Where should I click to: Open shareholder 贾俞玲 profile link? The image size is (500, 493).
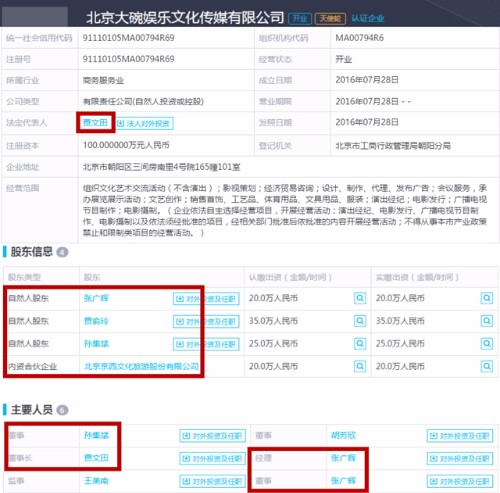96,321
